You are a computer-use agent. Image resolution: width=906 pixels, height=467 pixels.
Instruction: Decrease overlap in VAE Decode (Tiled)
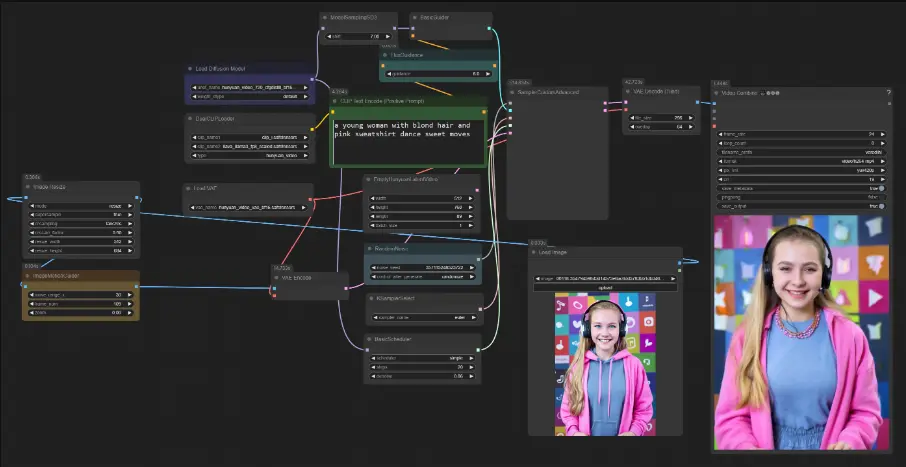(x=632, y=127)
